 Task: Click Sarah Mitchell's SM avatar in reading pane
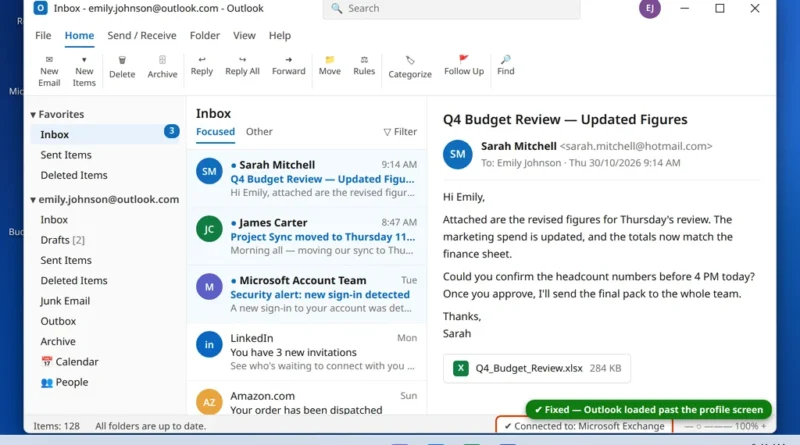pos(457,154)
